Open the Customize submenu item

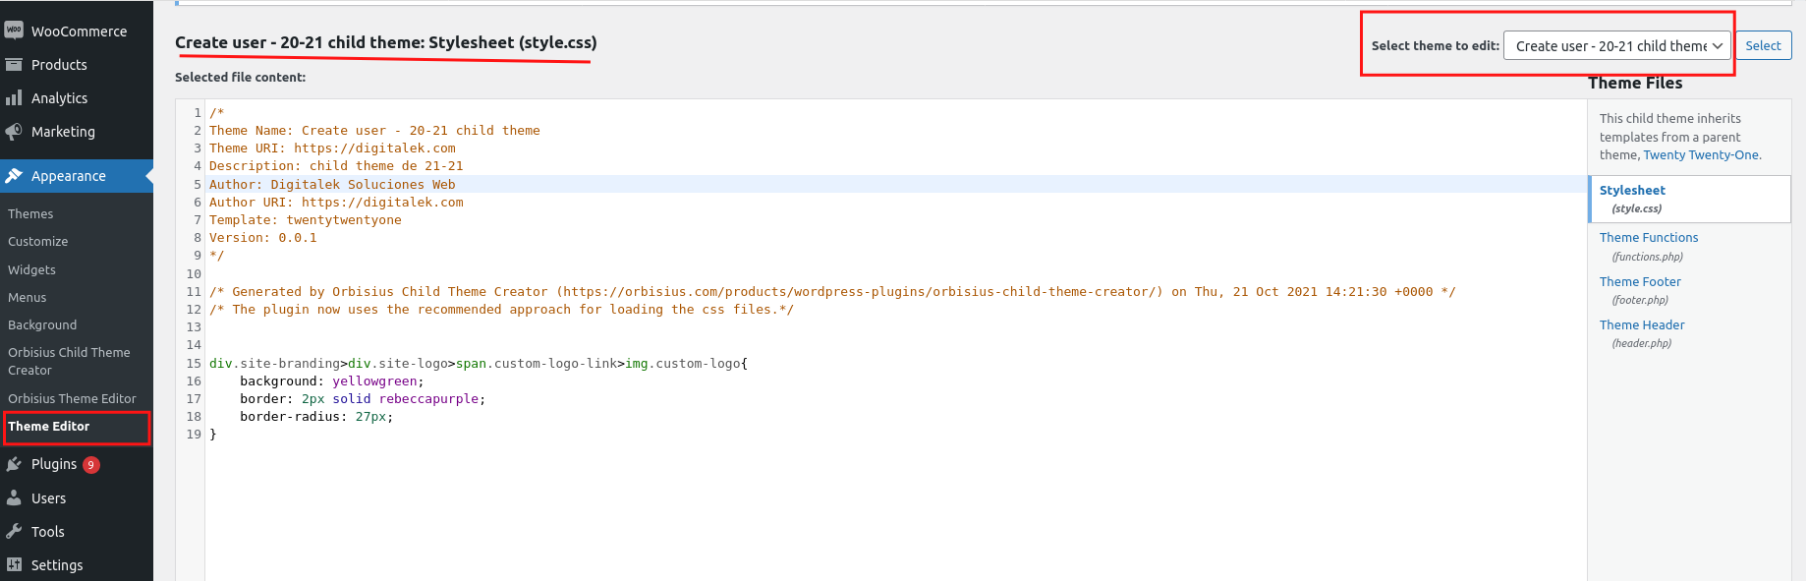click(38, 242)
